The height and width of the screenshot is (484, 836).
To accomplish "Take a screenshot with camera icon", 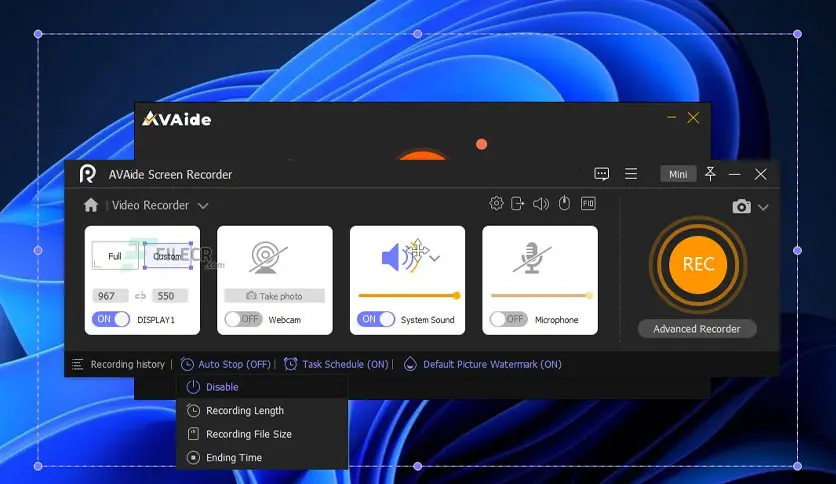I will click(741, 206).
